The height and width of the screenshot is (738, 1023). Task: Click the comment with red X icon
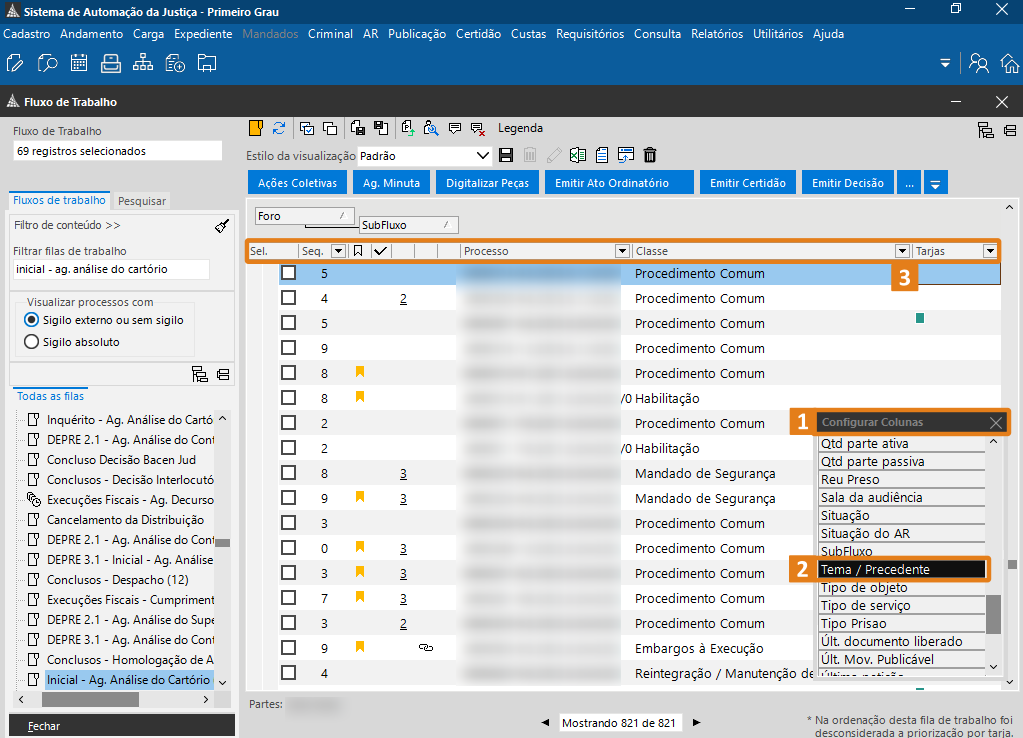(x=478, y=129)
